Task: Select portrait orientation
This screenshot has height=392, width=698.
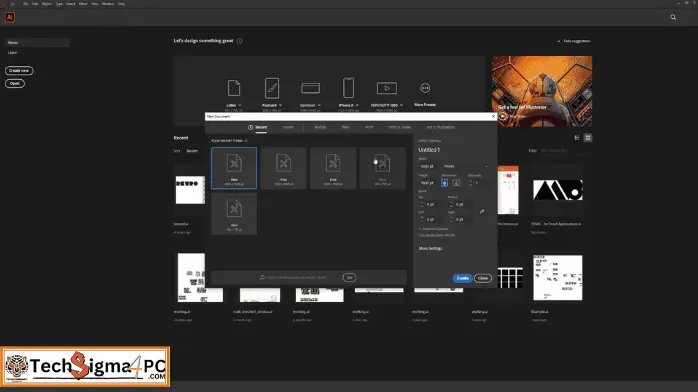Action: pos(444,183)
